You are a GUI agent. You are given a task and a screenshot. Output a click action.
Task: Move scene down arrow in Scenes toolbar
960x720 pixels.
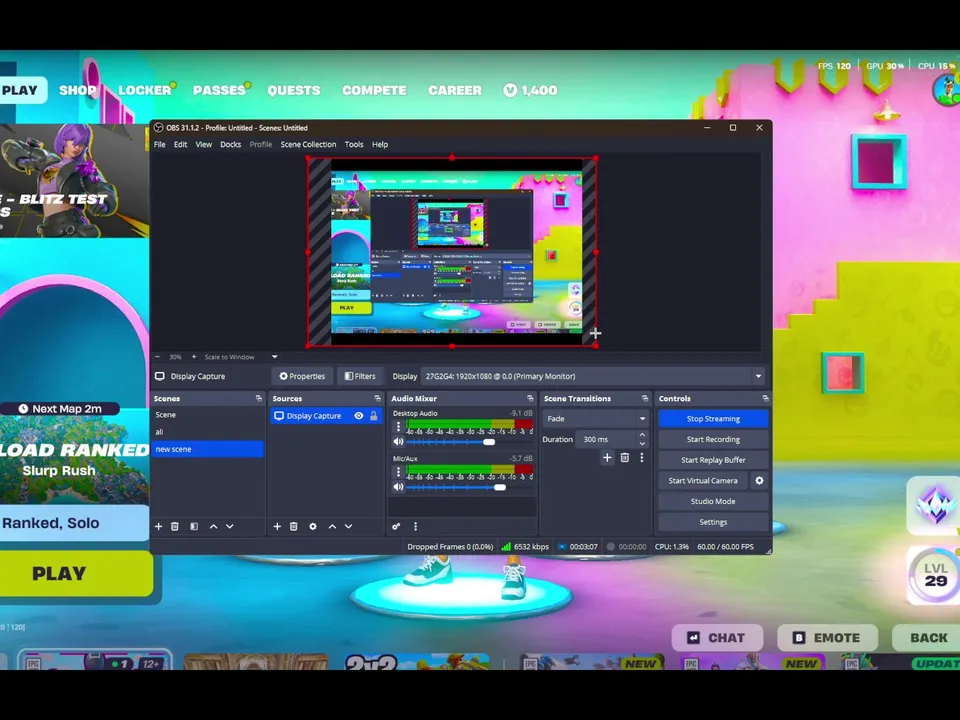click(230, 527)
